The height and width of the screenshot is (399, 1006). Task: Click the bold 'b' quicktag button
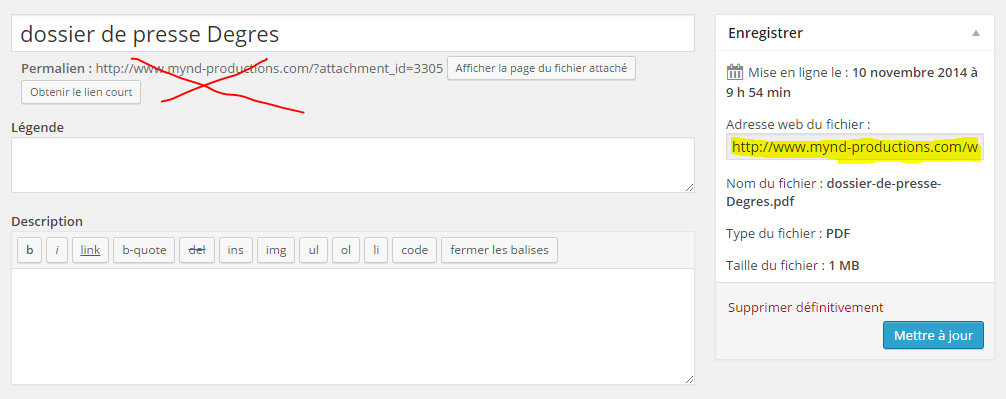click(30, 250)
